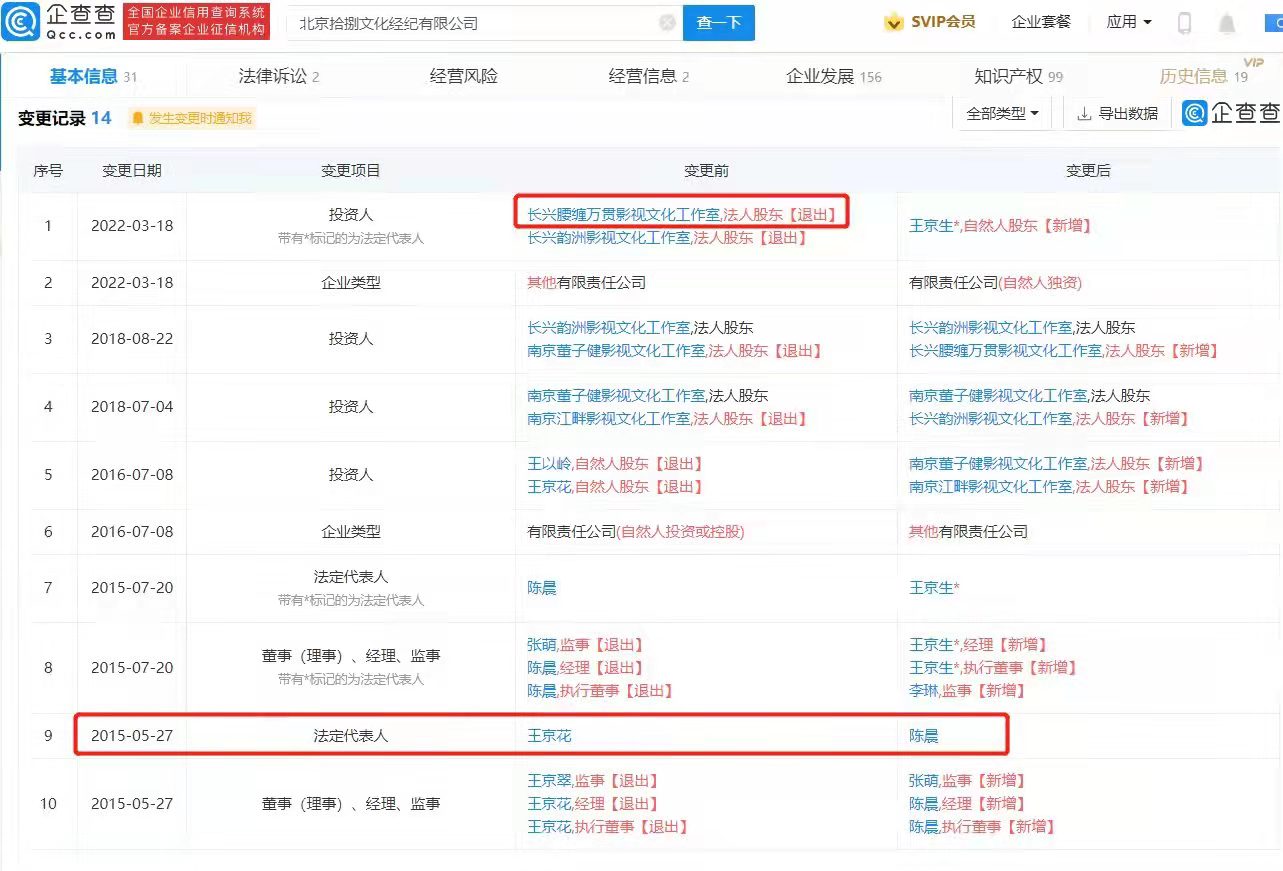Switch to the 知识产权 tab
Image resolution: width=1283 pixels, height=871 pixels.
1019,76
